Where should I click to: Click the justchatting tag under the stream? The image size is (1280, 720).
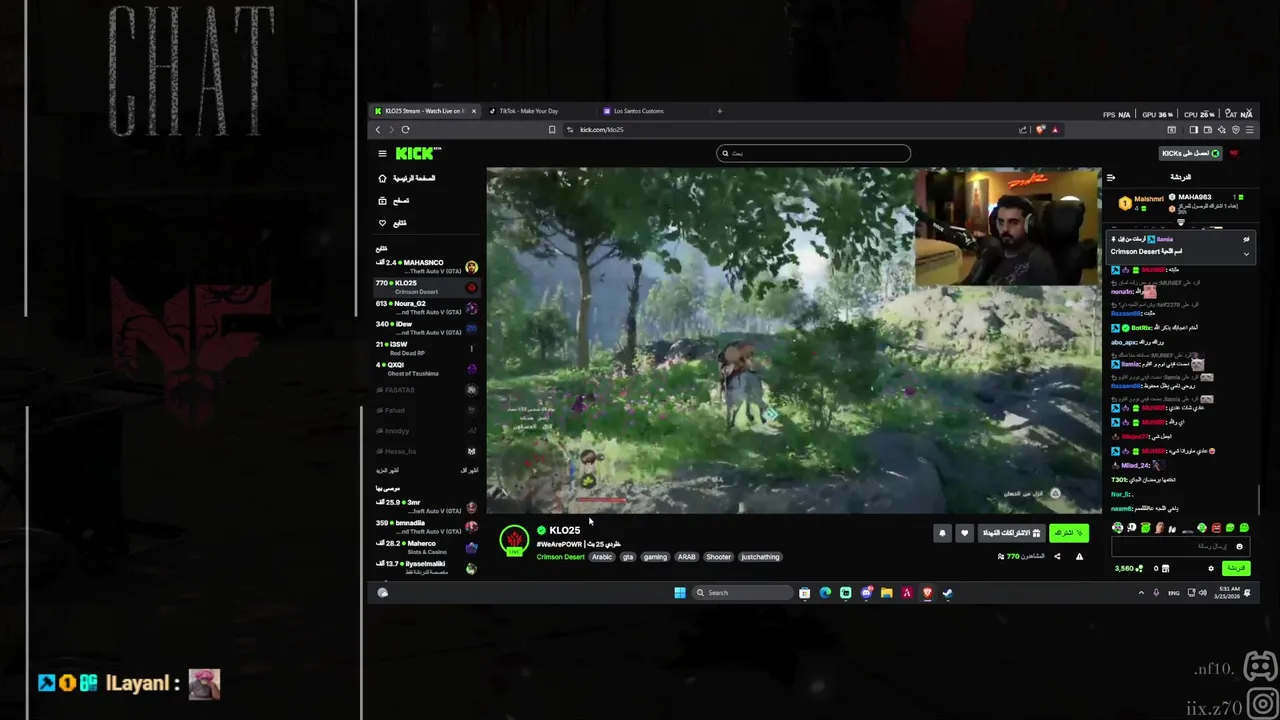click(x=761, y=557)
